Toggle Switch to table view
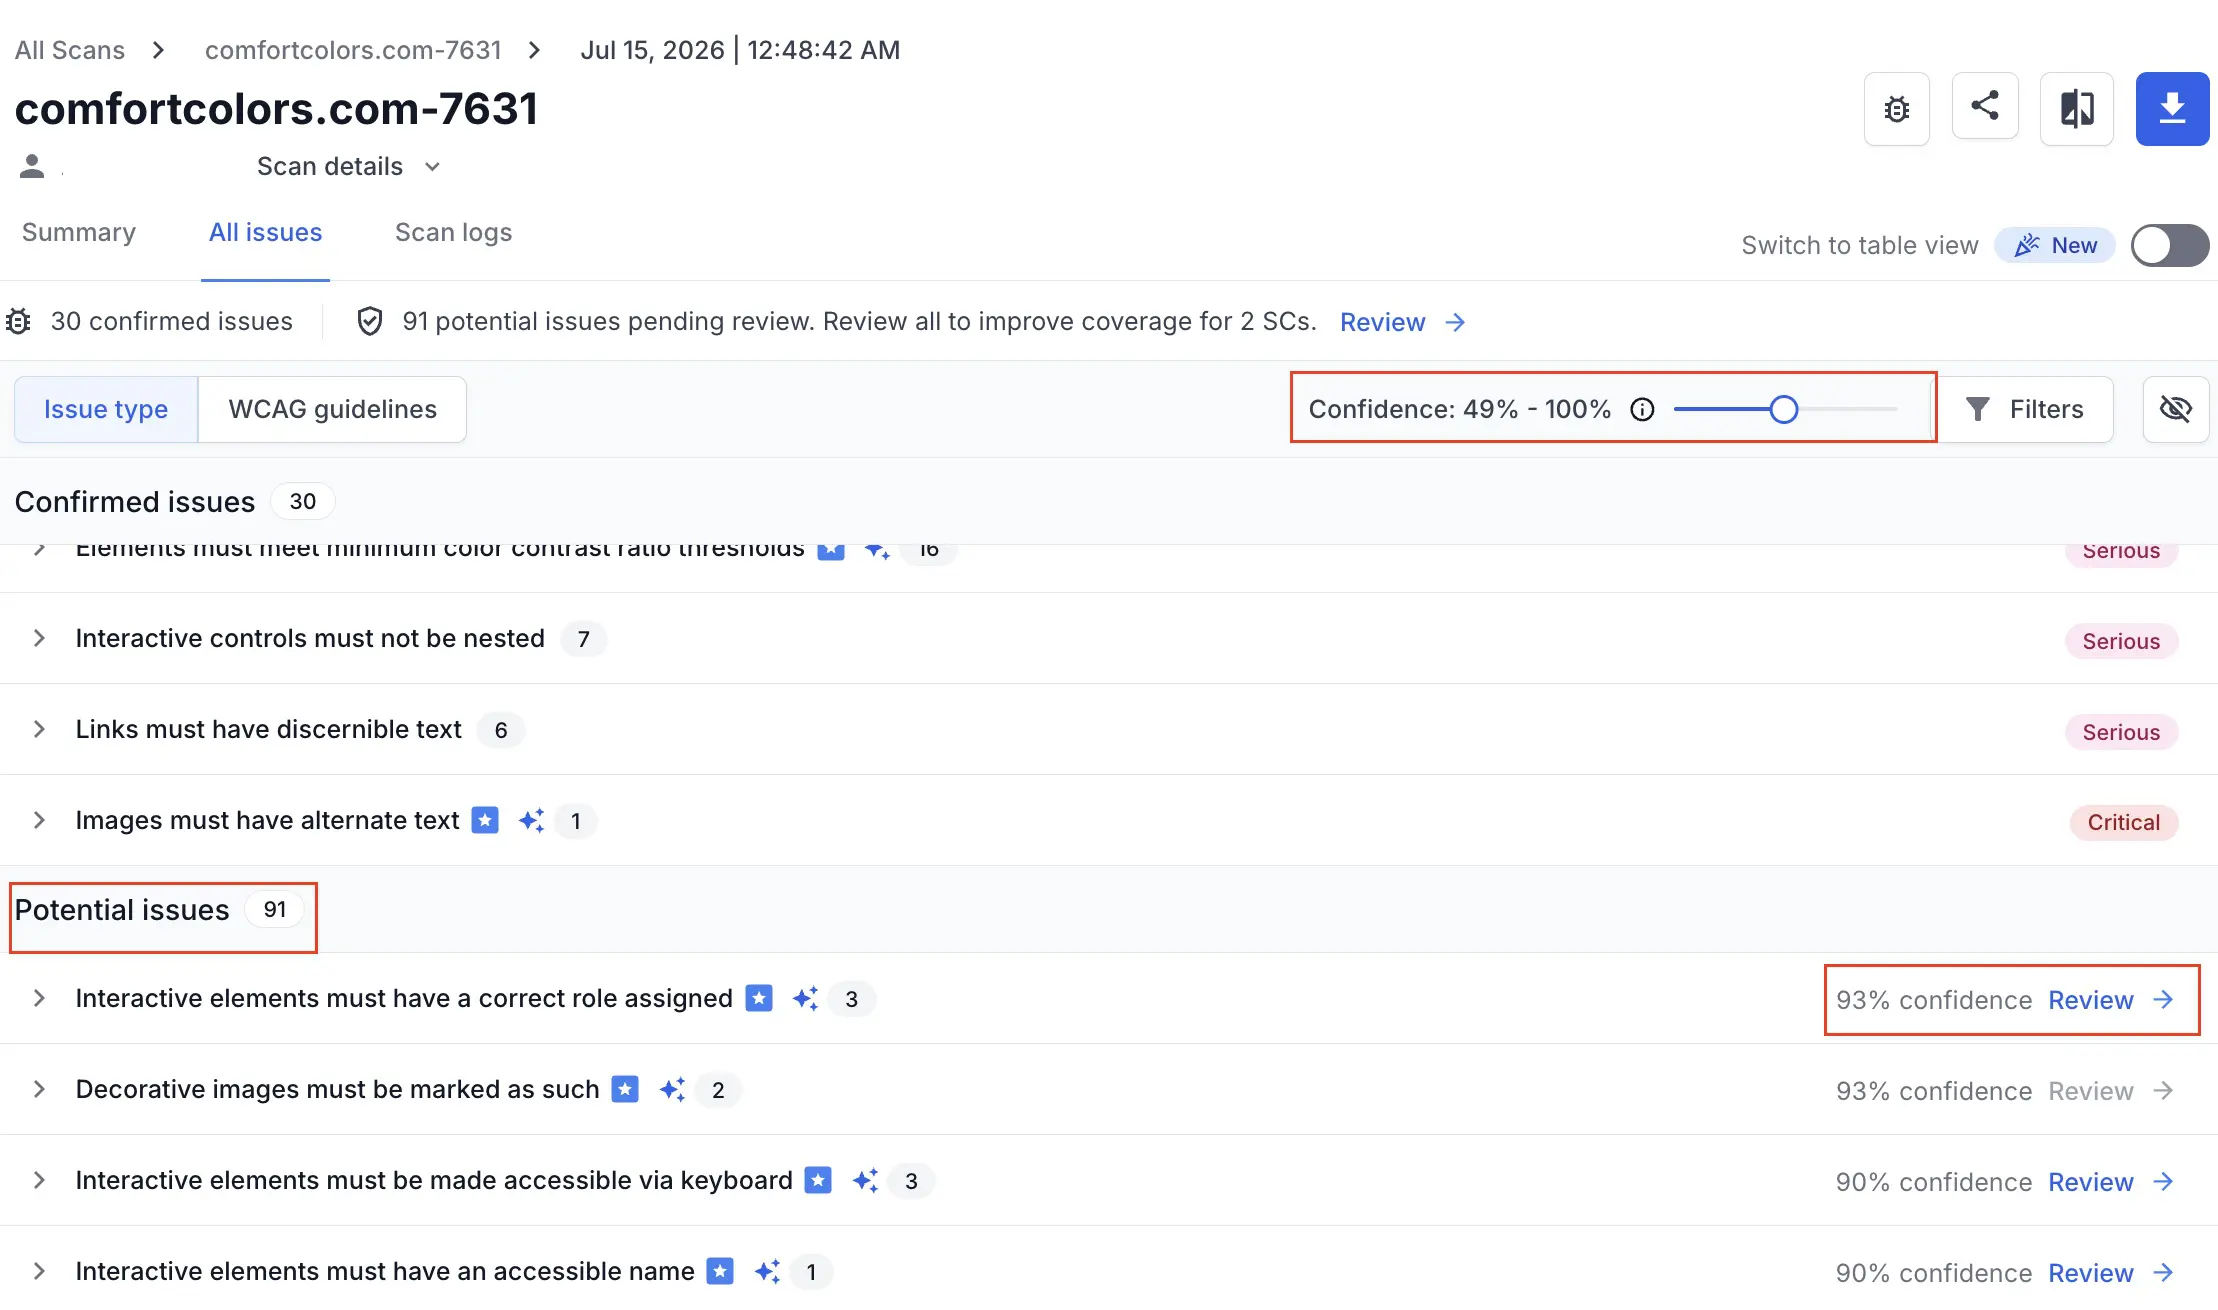The width and height of the screenshot is (2218, 1310). (x=2169, y=245)
